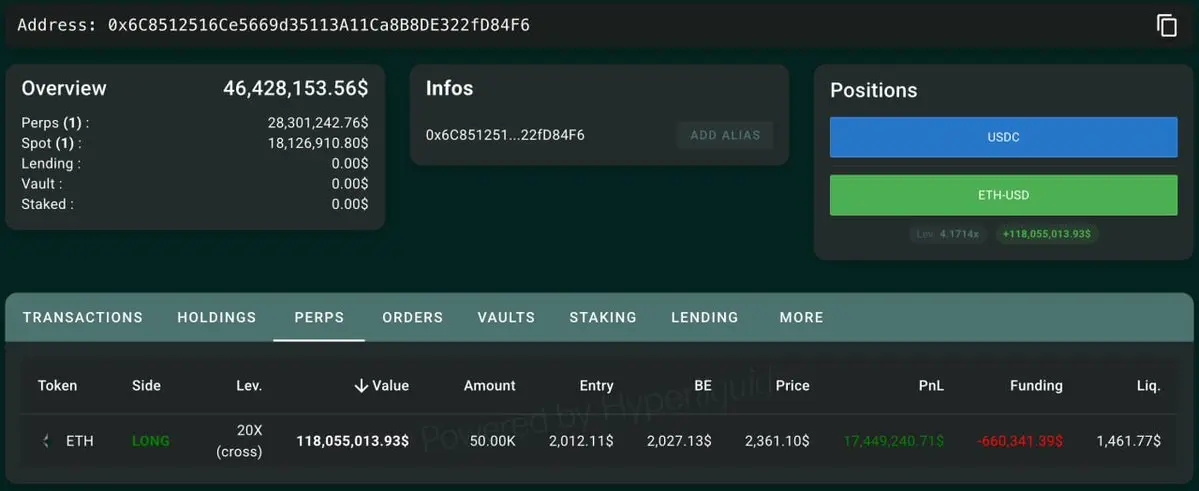Select the PERPS tab
The width and height of the screenshot is (1199, 491).
(x=319, y=317)
